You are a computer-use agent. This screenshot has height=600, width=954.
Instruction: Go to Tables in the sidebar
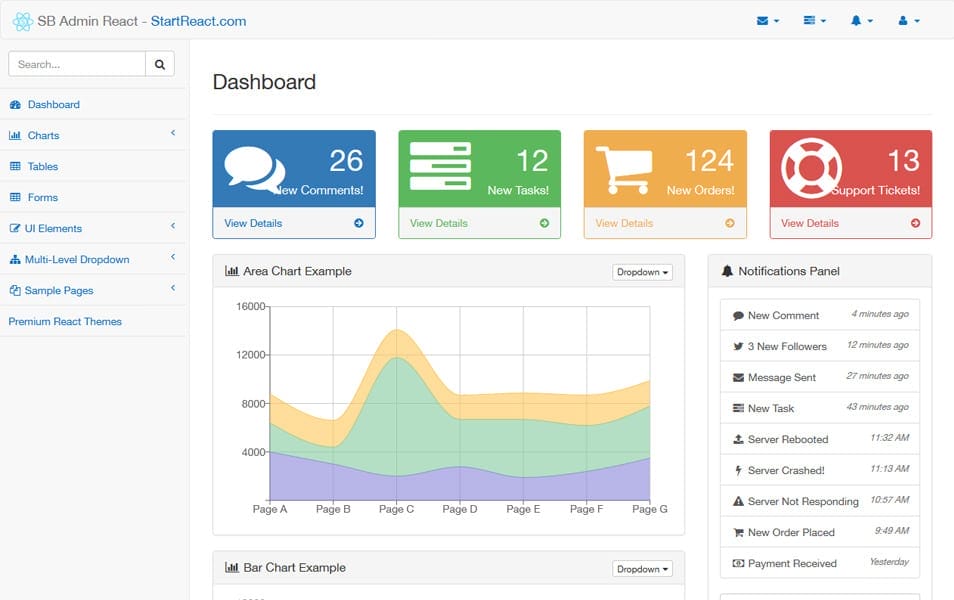(42, 166)
